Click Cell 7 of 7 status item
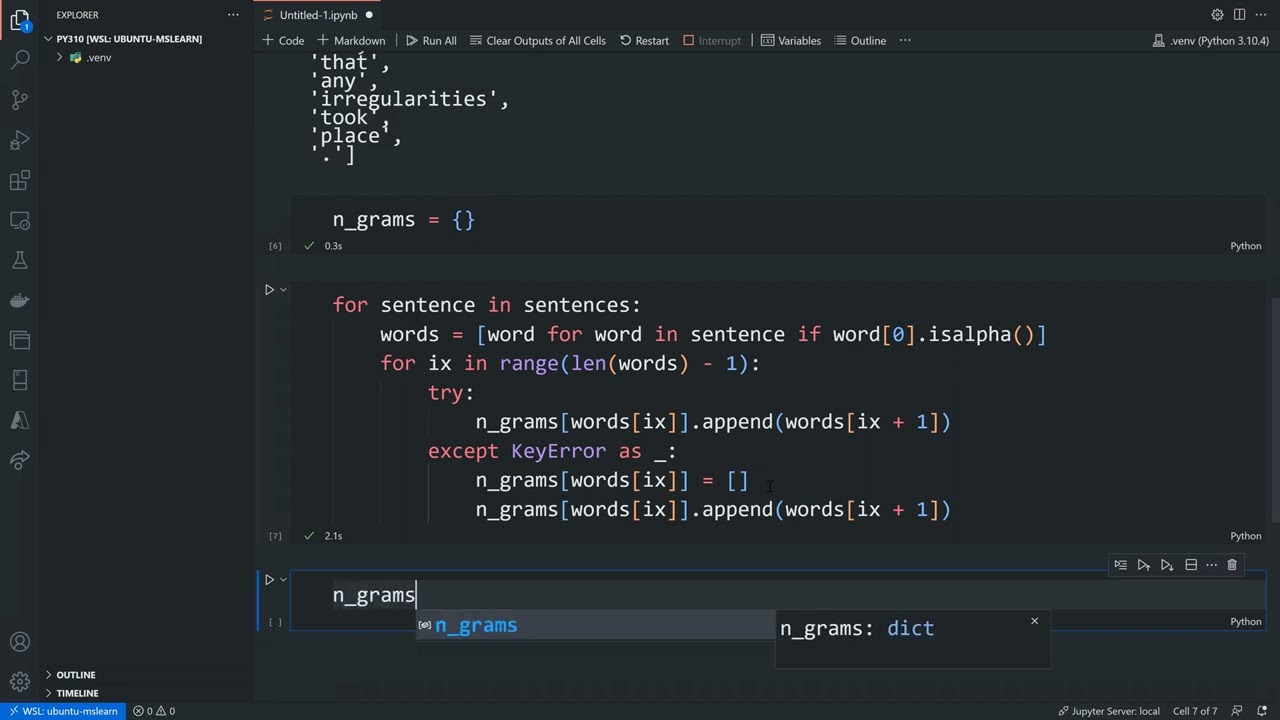The height and width of the screenshot is (720, 1280). 1195,711
